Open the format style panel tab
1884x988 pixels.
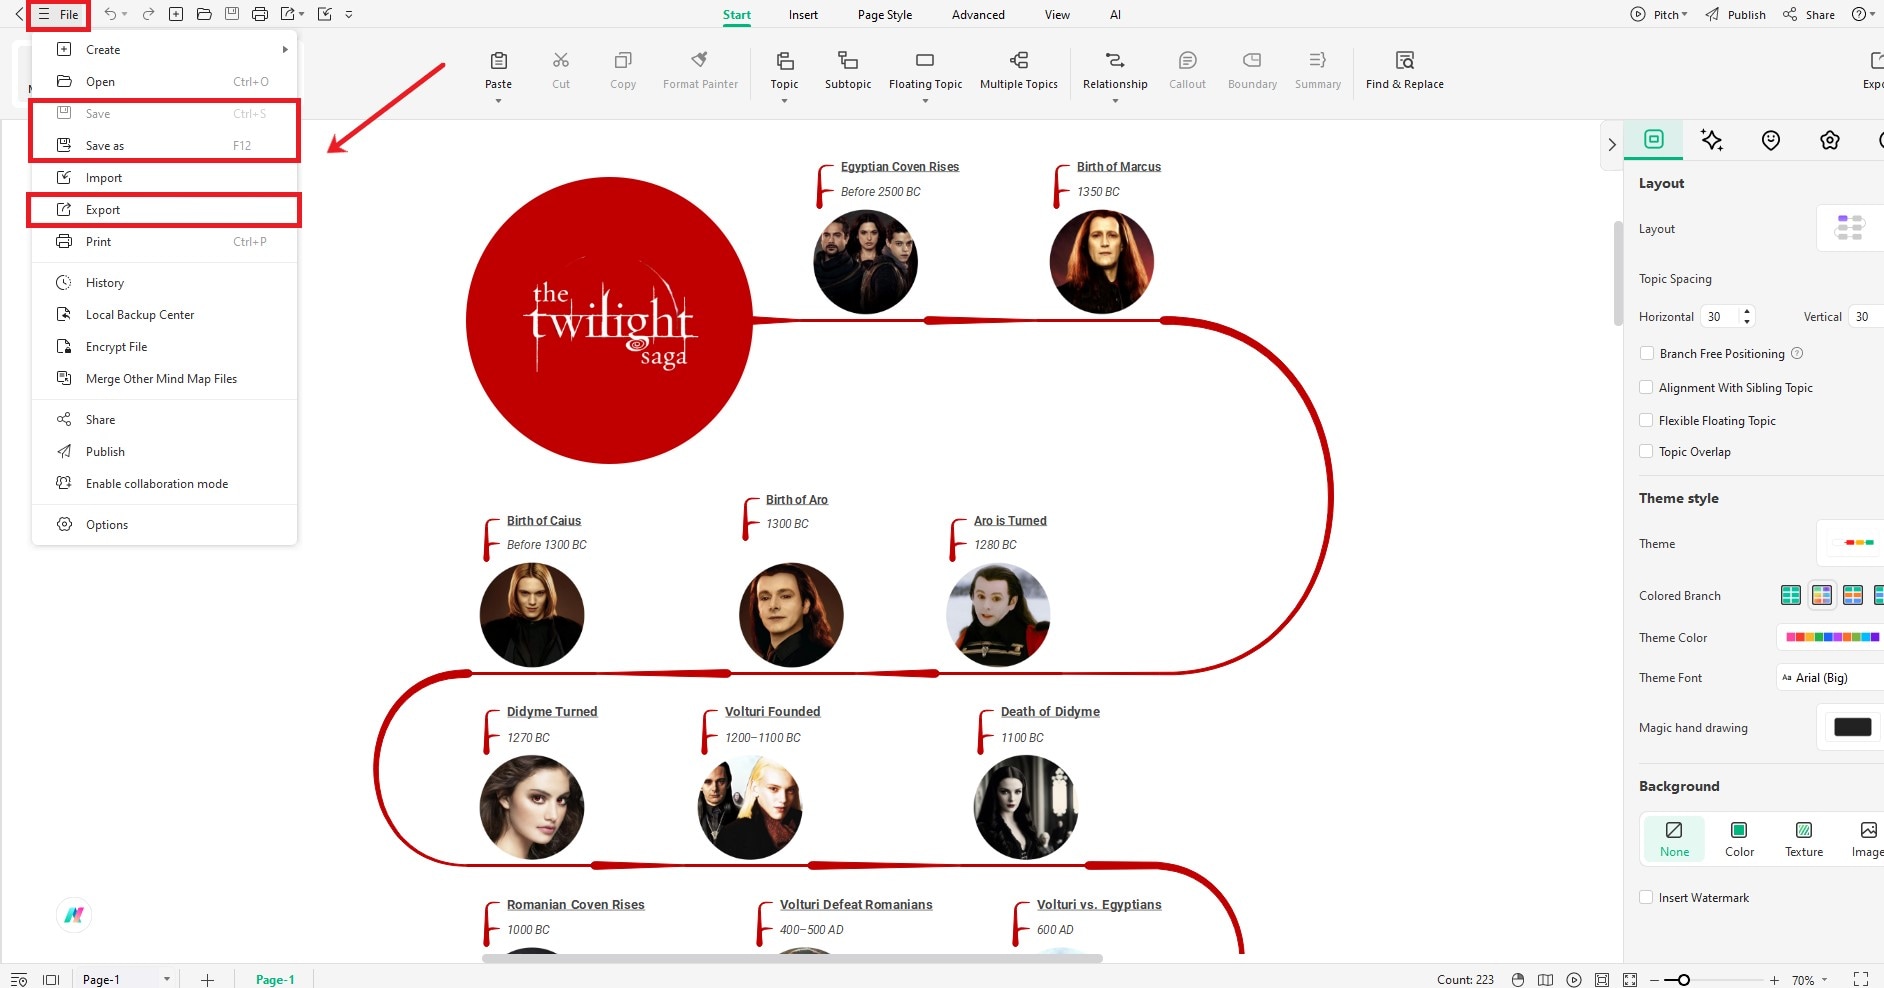coord(1654,140)
